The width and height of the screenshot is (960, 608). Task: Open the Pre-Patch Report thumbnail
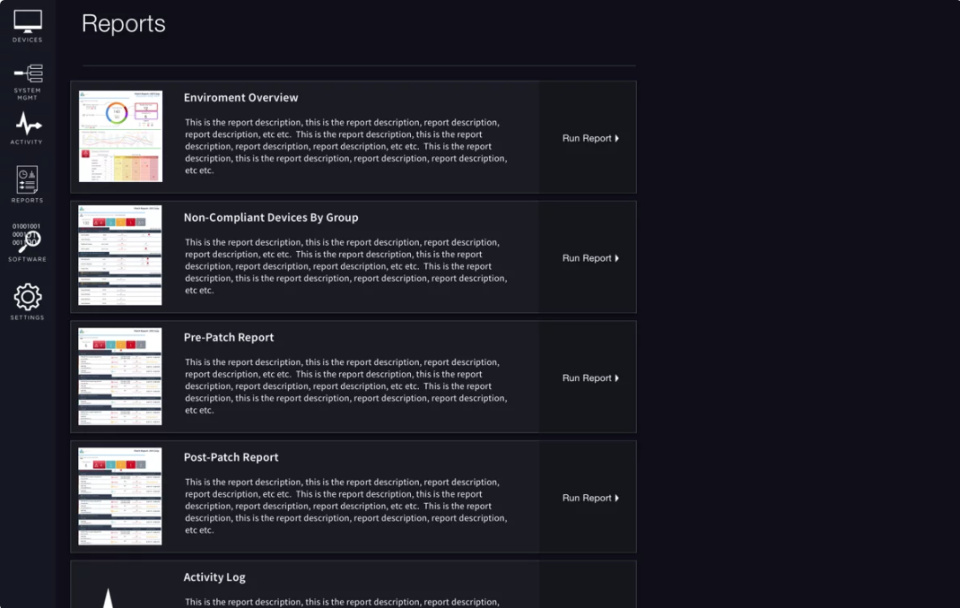click(x=120, y=376)
